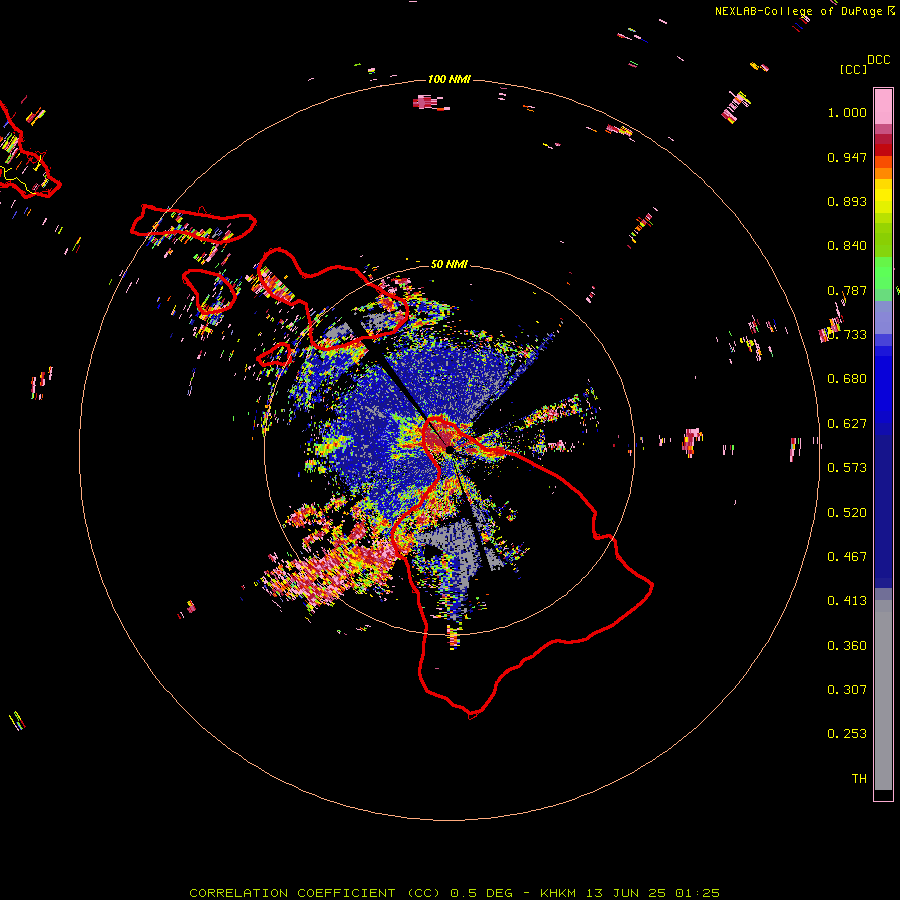Viewport: 900px width, 900px height.
Task: Click the gray segment of the color bar
Action: click(x=883, y=695)
